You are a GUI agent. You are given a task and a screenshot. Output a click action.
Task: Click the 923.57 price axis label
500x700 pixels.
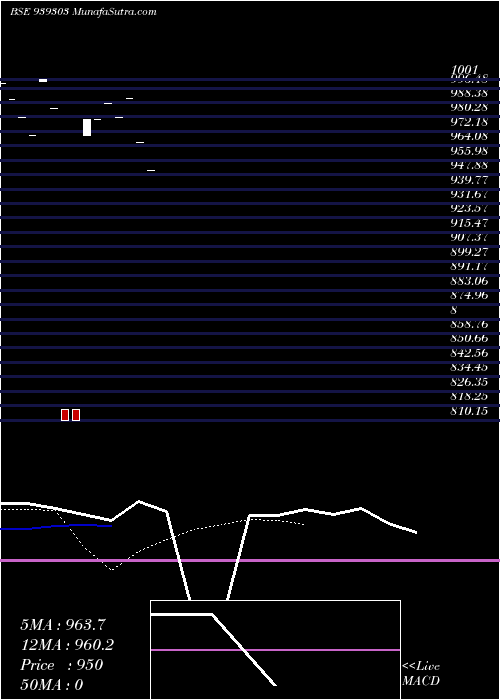coord(469,208)
